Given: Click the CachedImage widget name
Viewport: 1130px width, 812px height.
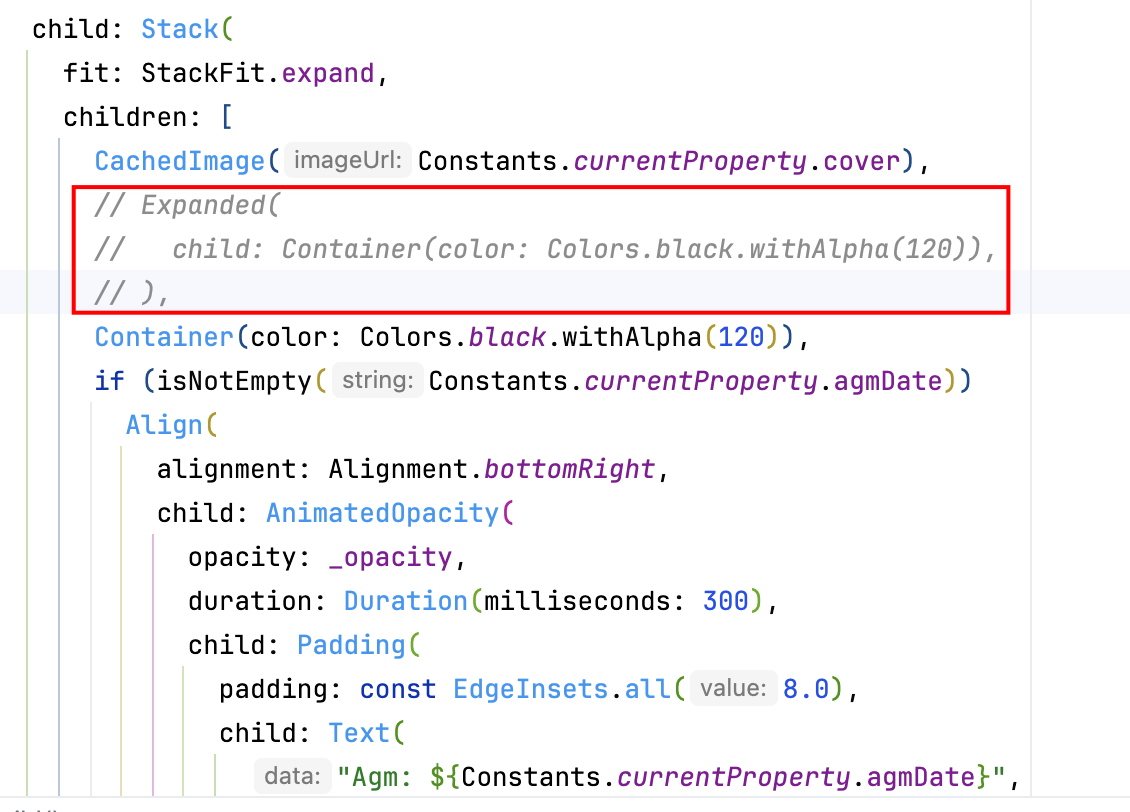Looking at the screenshot, I should pos(180,161).
